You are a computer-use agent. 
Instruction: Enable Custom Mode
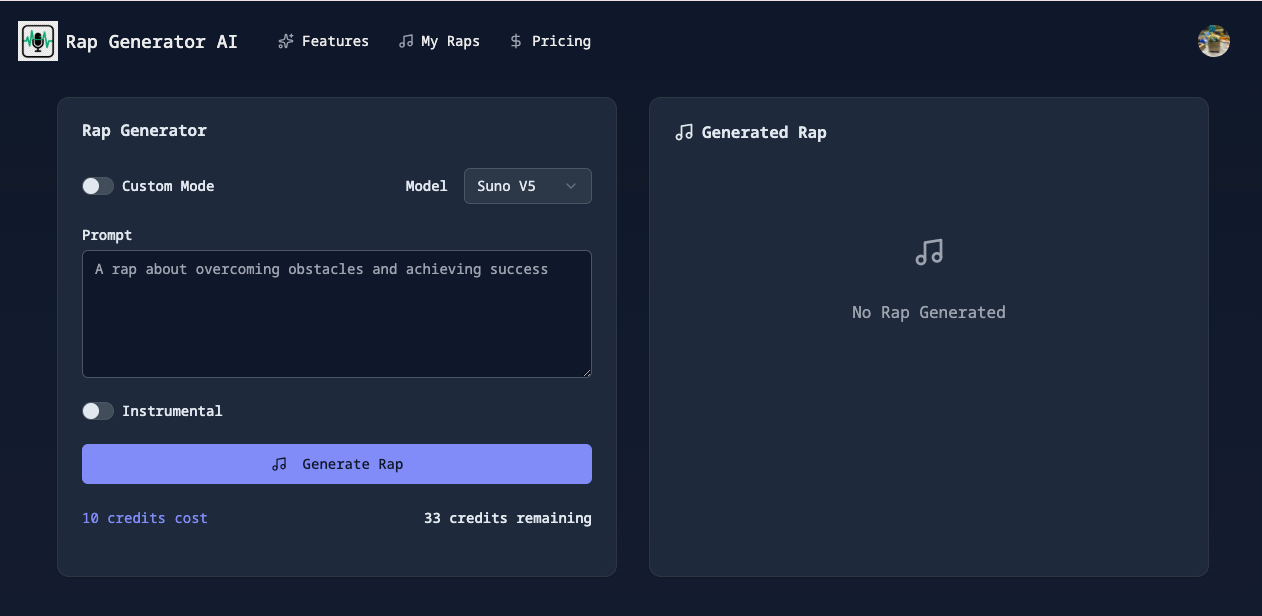[x=98, y=186]
